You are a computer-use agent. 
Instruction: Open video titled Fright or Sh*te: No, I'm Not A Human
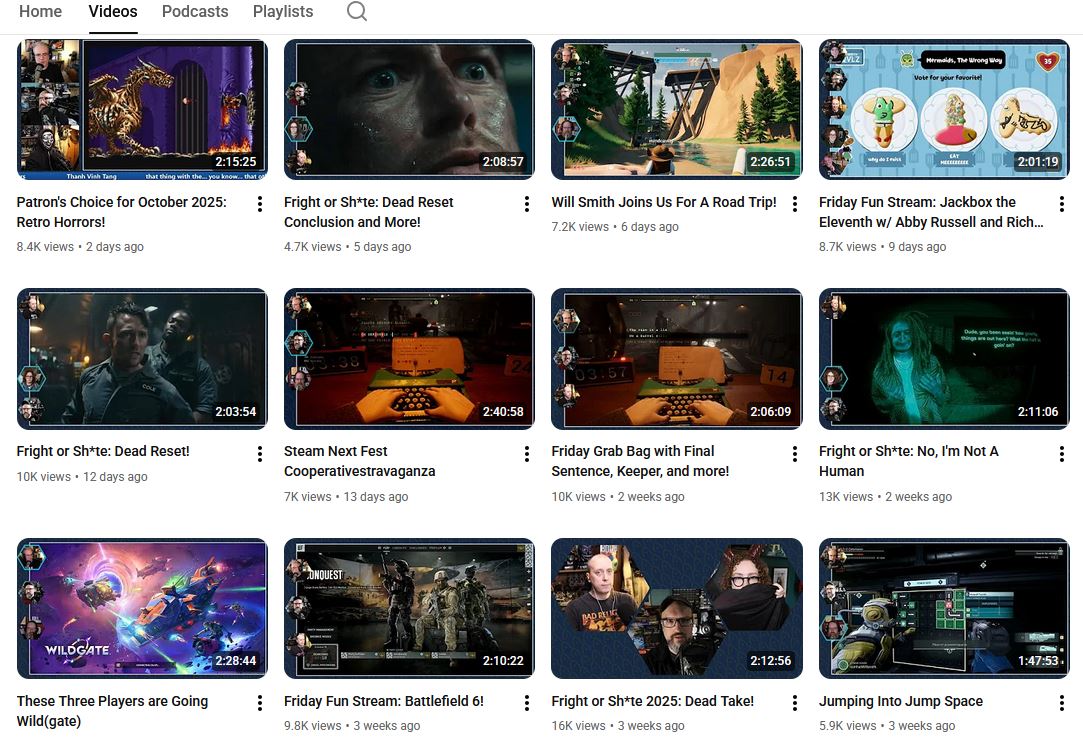(908, 461)
